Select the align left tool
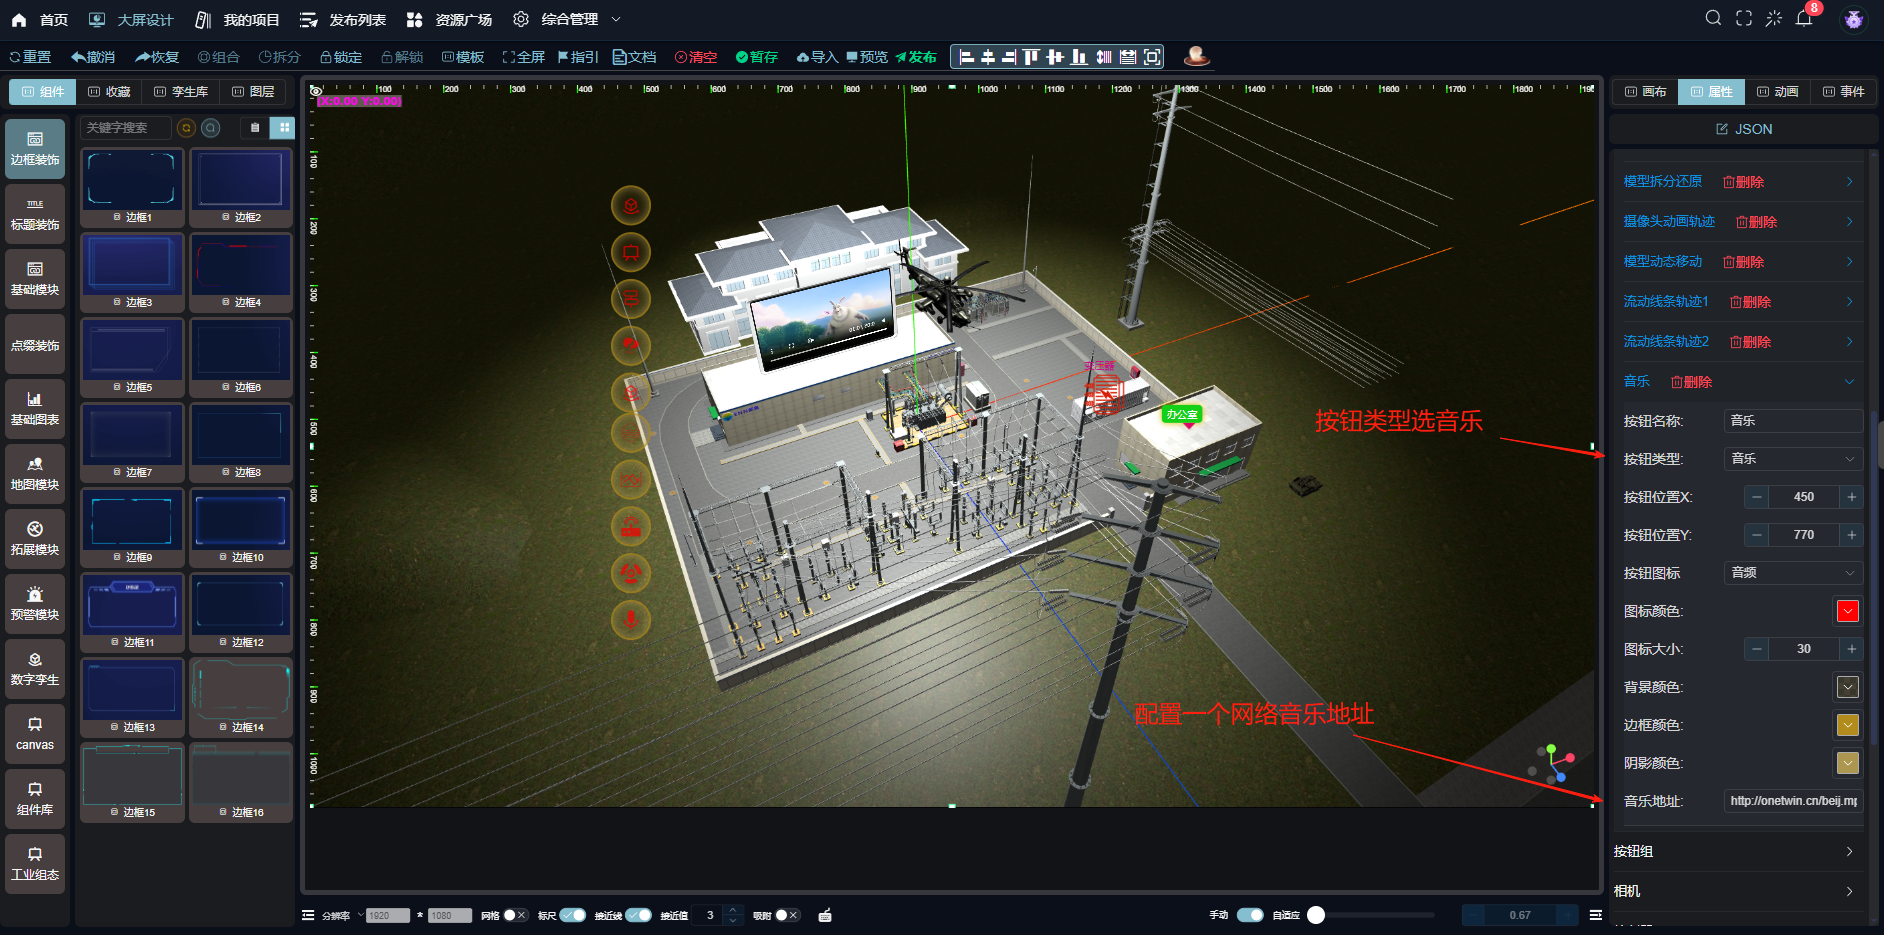1884x935 pixels. tap(966, 57)
